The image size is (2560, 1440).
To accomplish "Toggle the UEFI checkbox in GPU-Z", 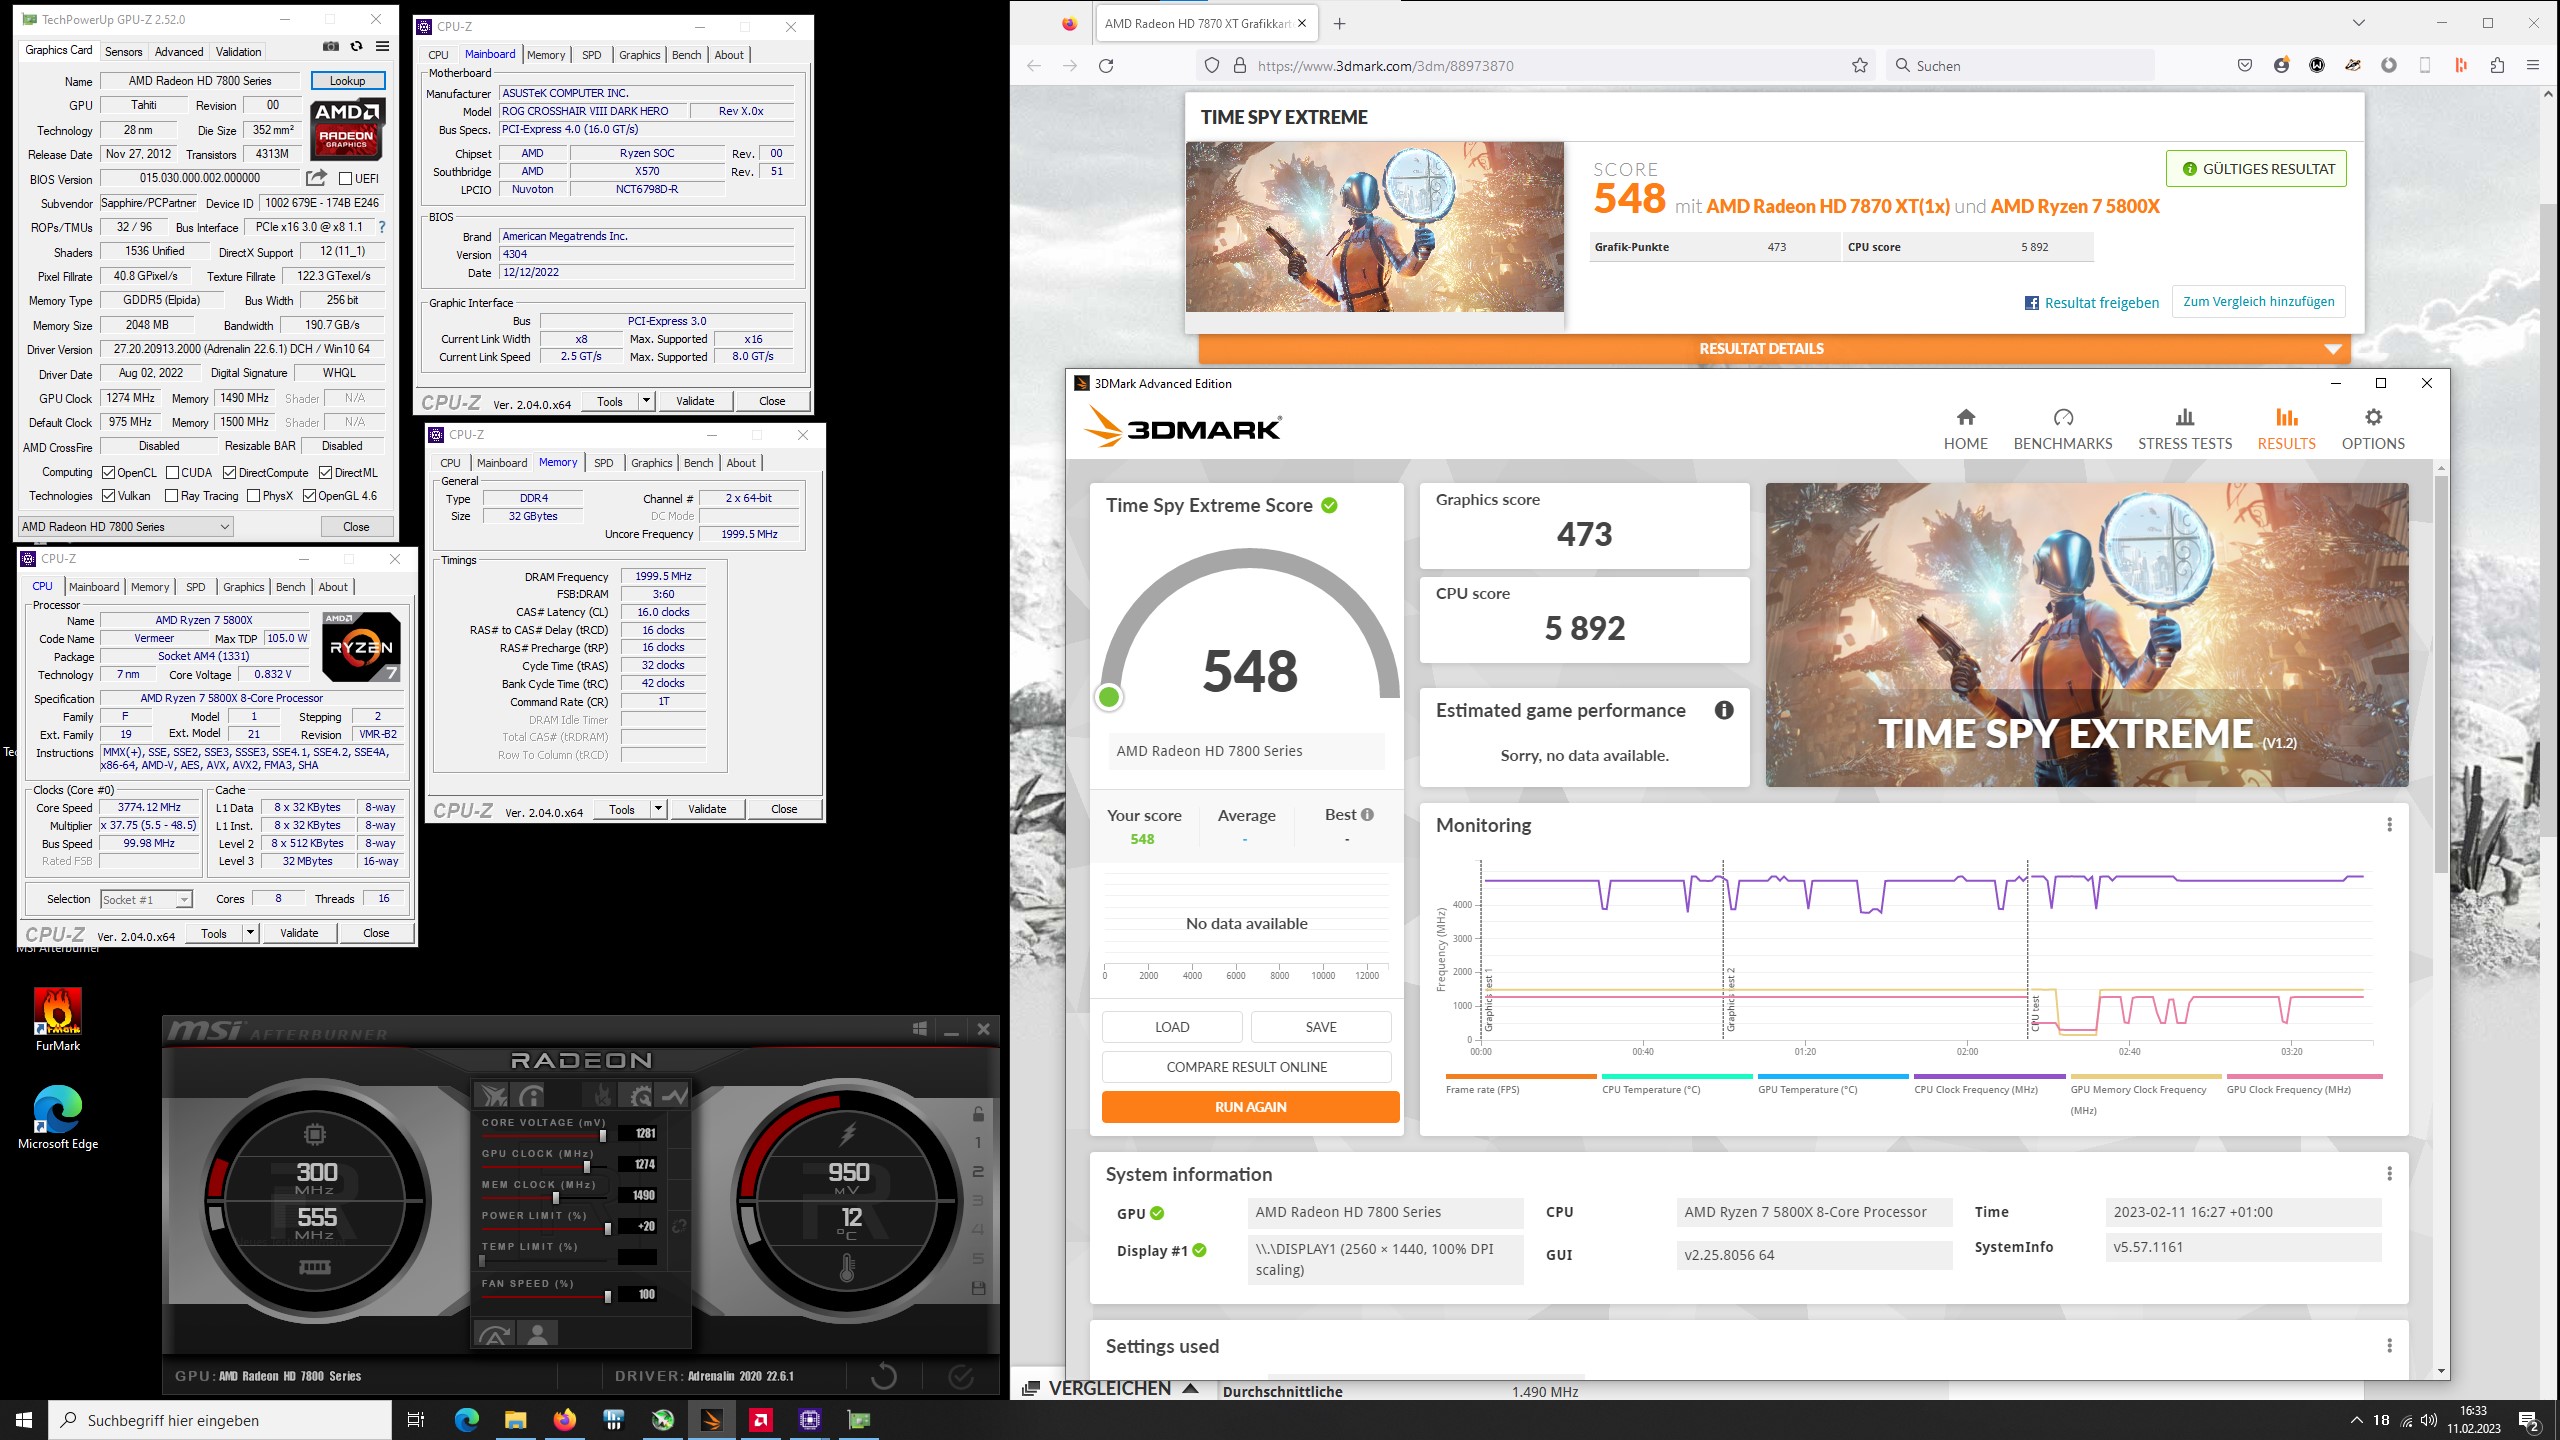I will [x=345, y=179].
